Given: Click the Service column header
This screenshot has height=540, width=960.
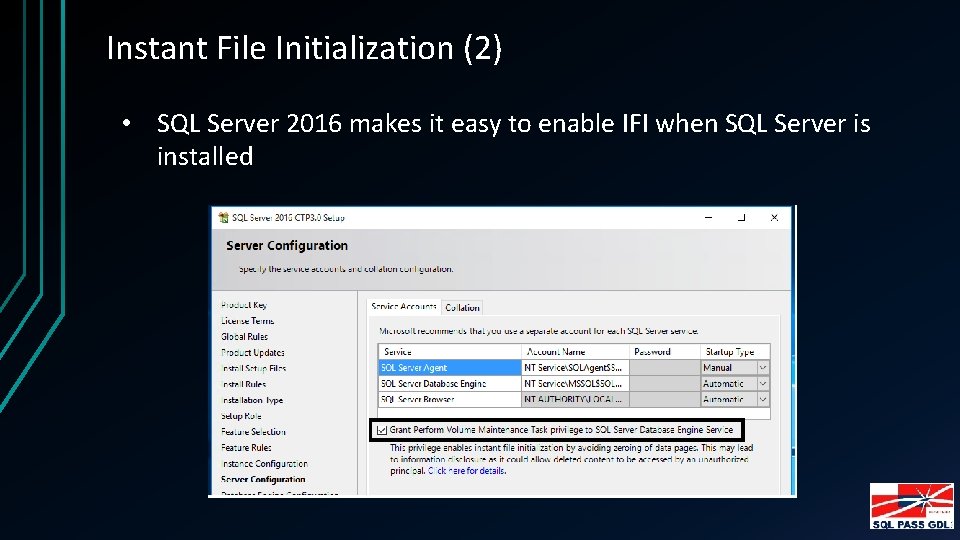Looking at the screenshot, I should 449,352.
